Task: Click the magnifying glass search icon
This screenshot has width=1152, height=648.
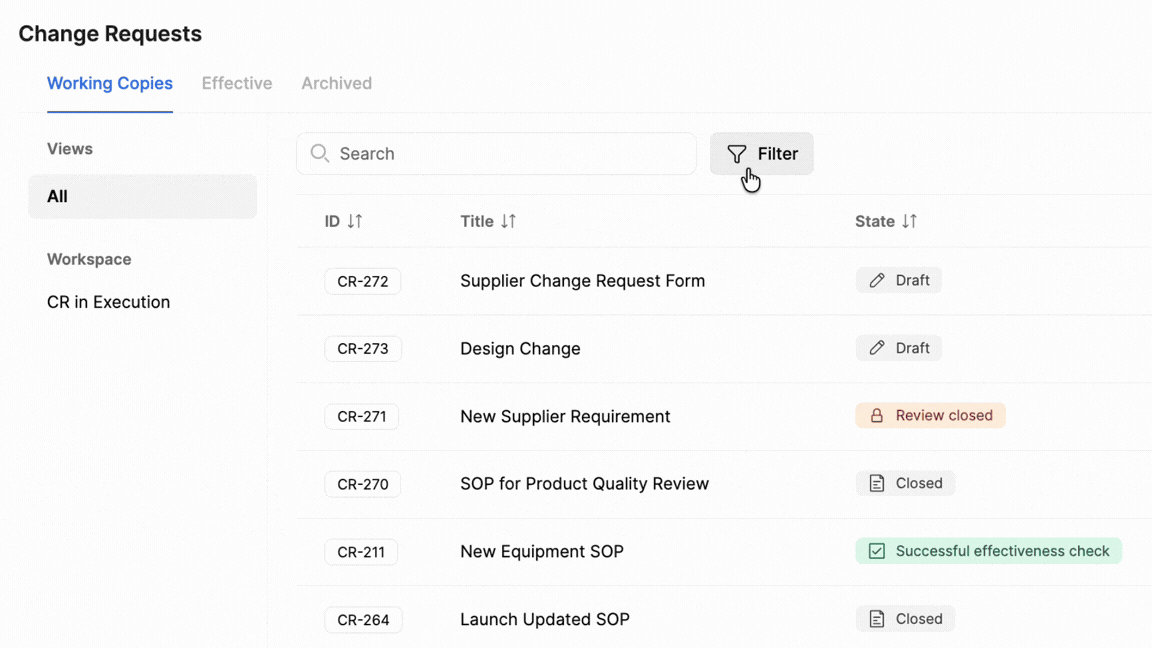Action: click(x=320, y=153)
